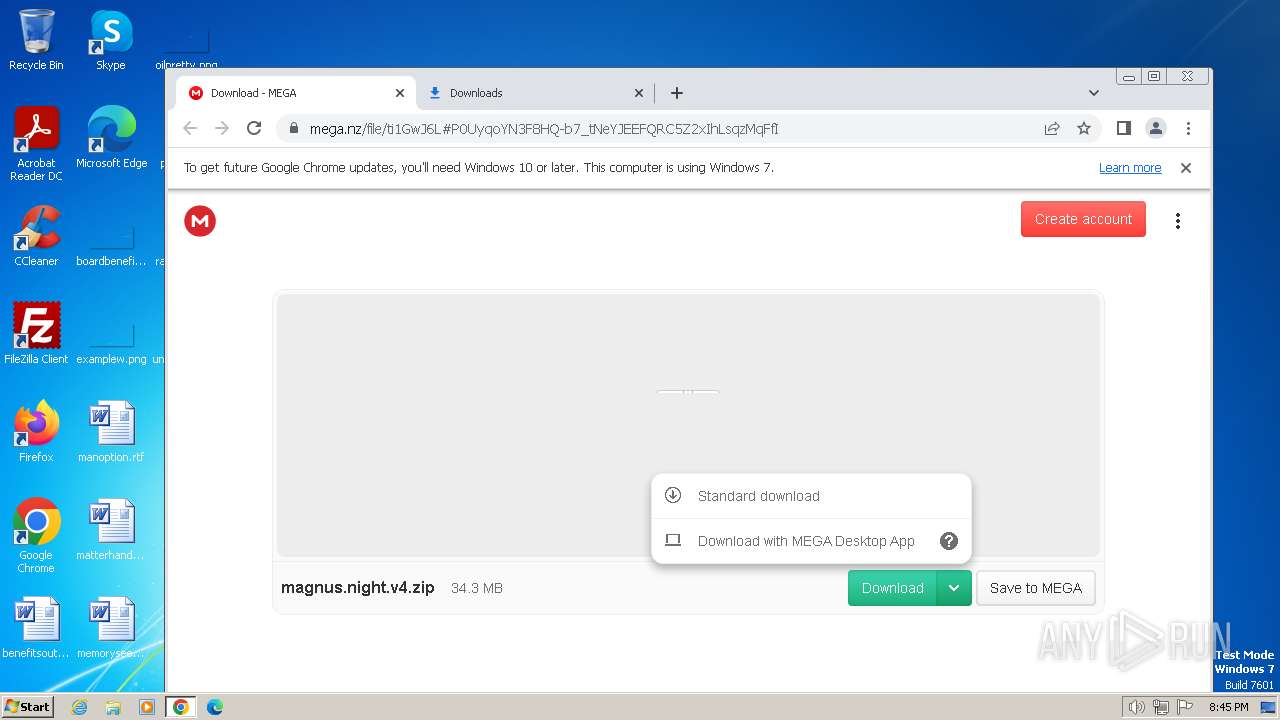Follow the Learn more link
The image size is (1280, 720).
1130,168
